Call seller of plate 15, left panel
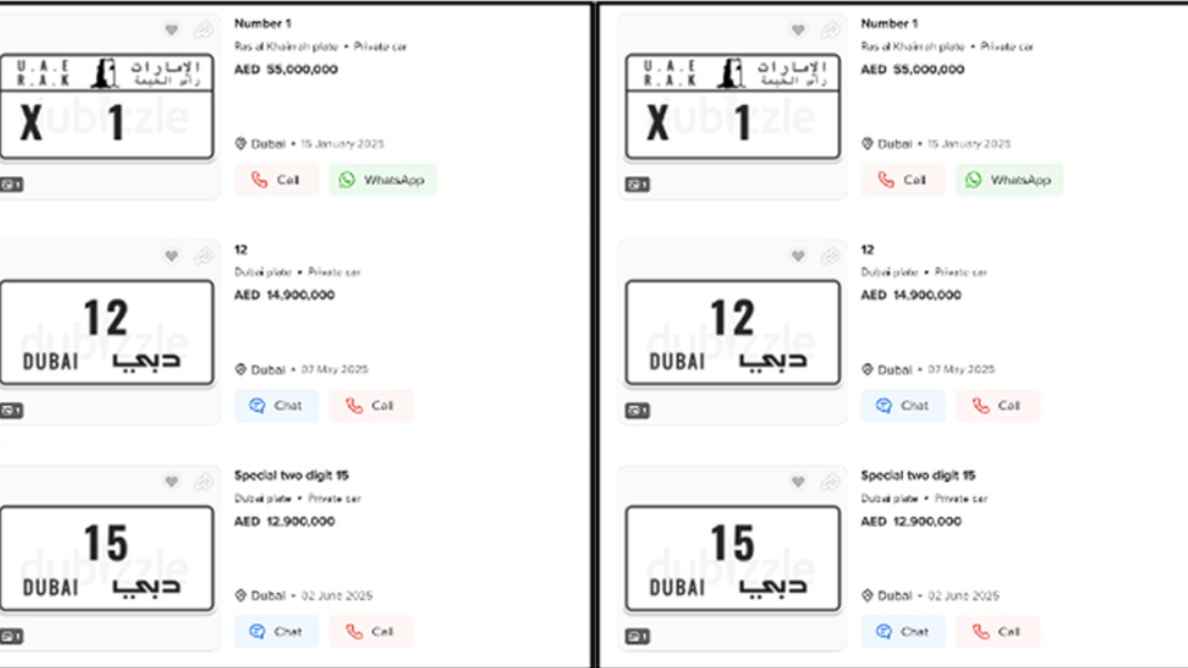This screenshot has width=1188, height=668. (371, 632)
